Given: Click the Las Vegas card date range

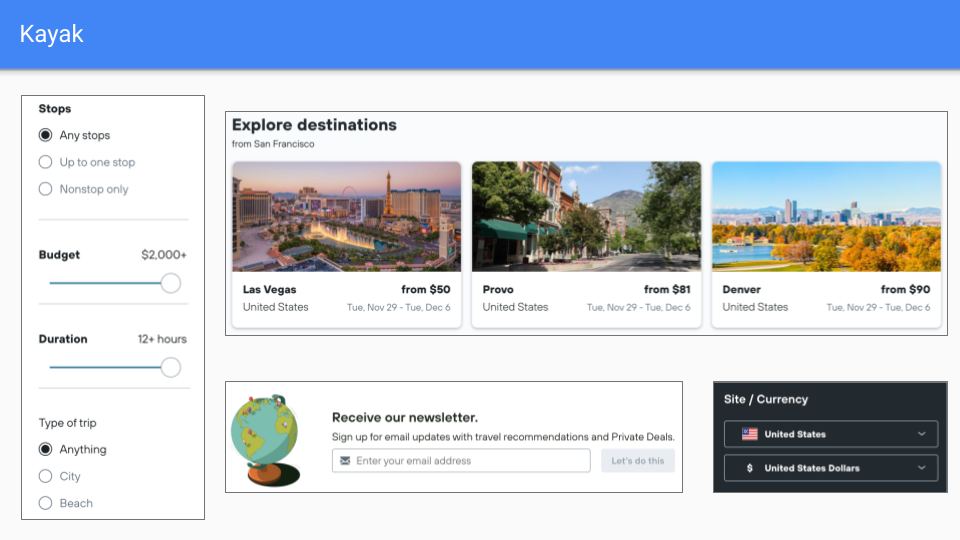Looking at the screenshot, I should point(399,307).
